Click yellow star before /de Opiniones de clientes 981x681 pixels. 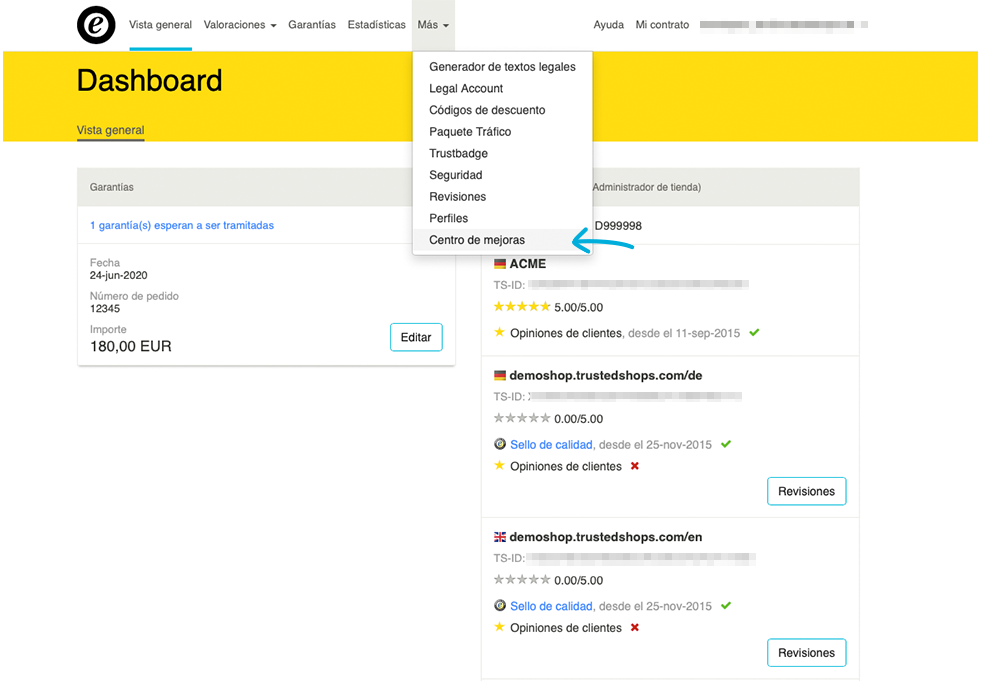(x=499, y=465)
